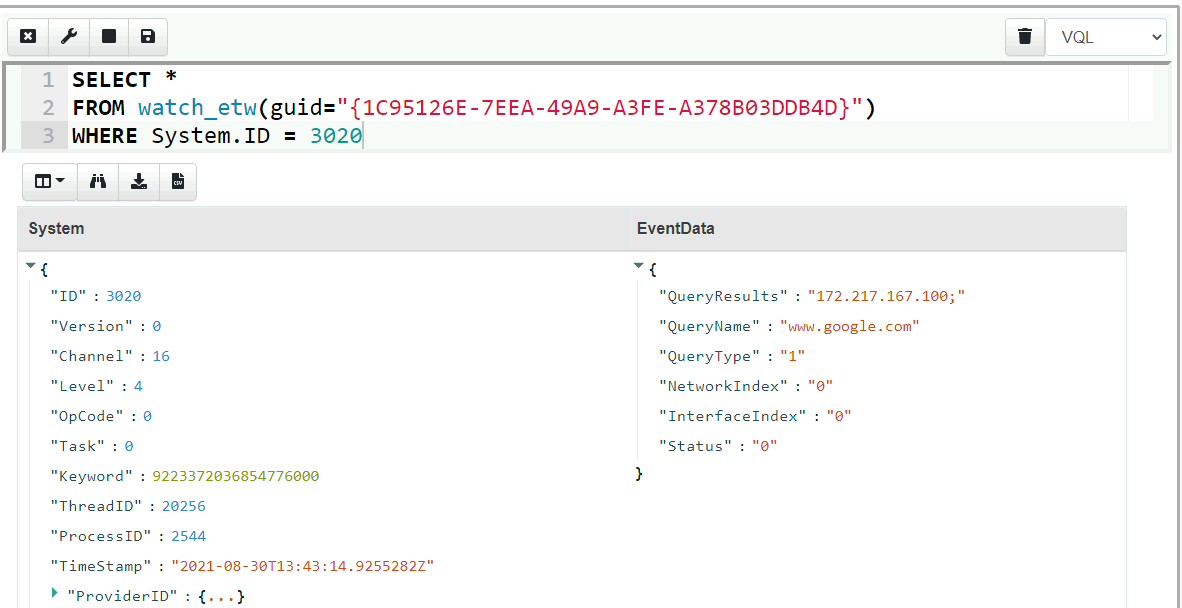This screenshot has height=608, width=1182.
Task: Download the query results with the arrow icon
Action: tap(139, 181)
